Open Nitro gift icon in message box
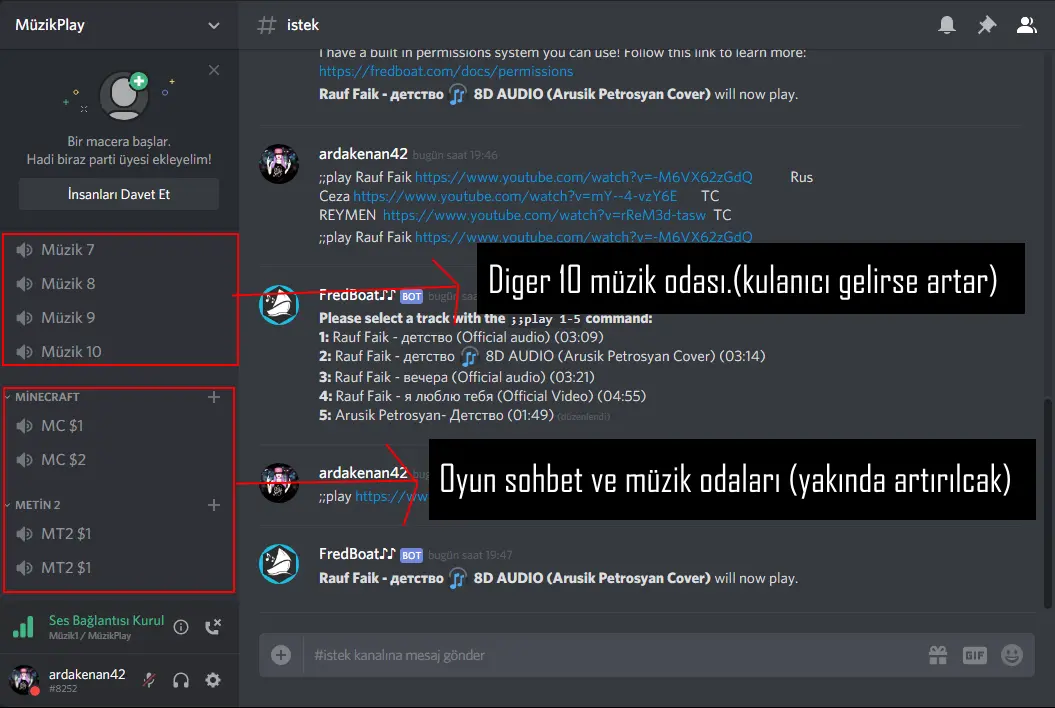 [x=938, y=655]
